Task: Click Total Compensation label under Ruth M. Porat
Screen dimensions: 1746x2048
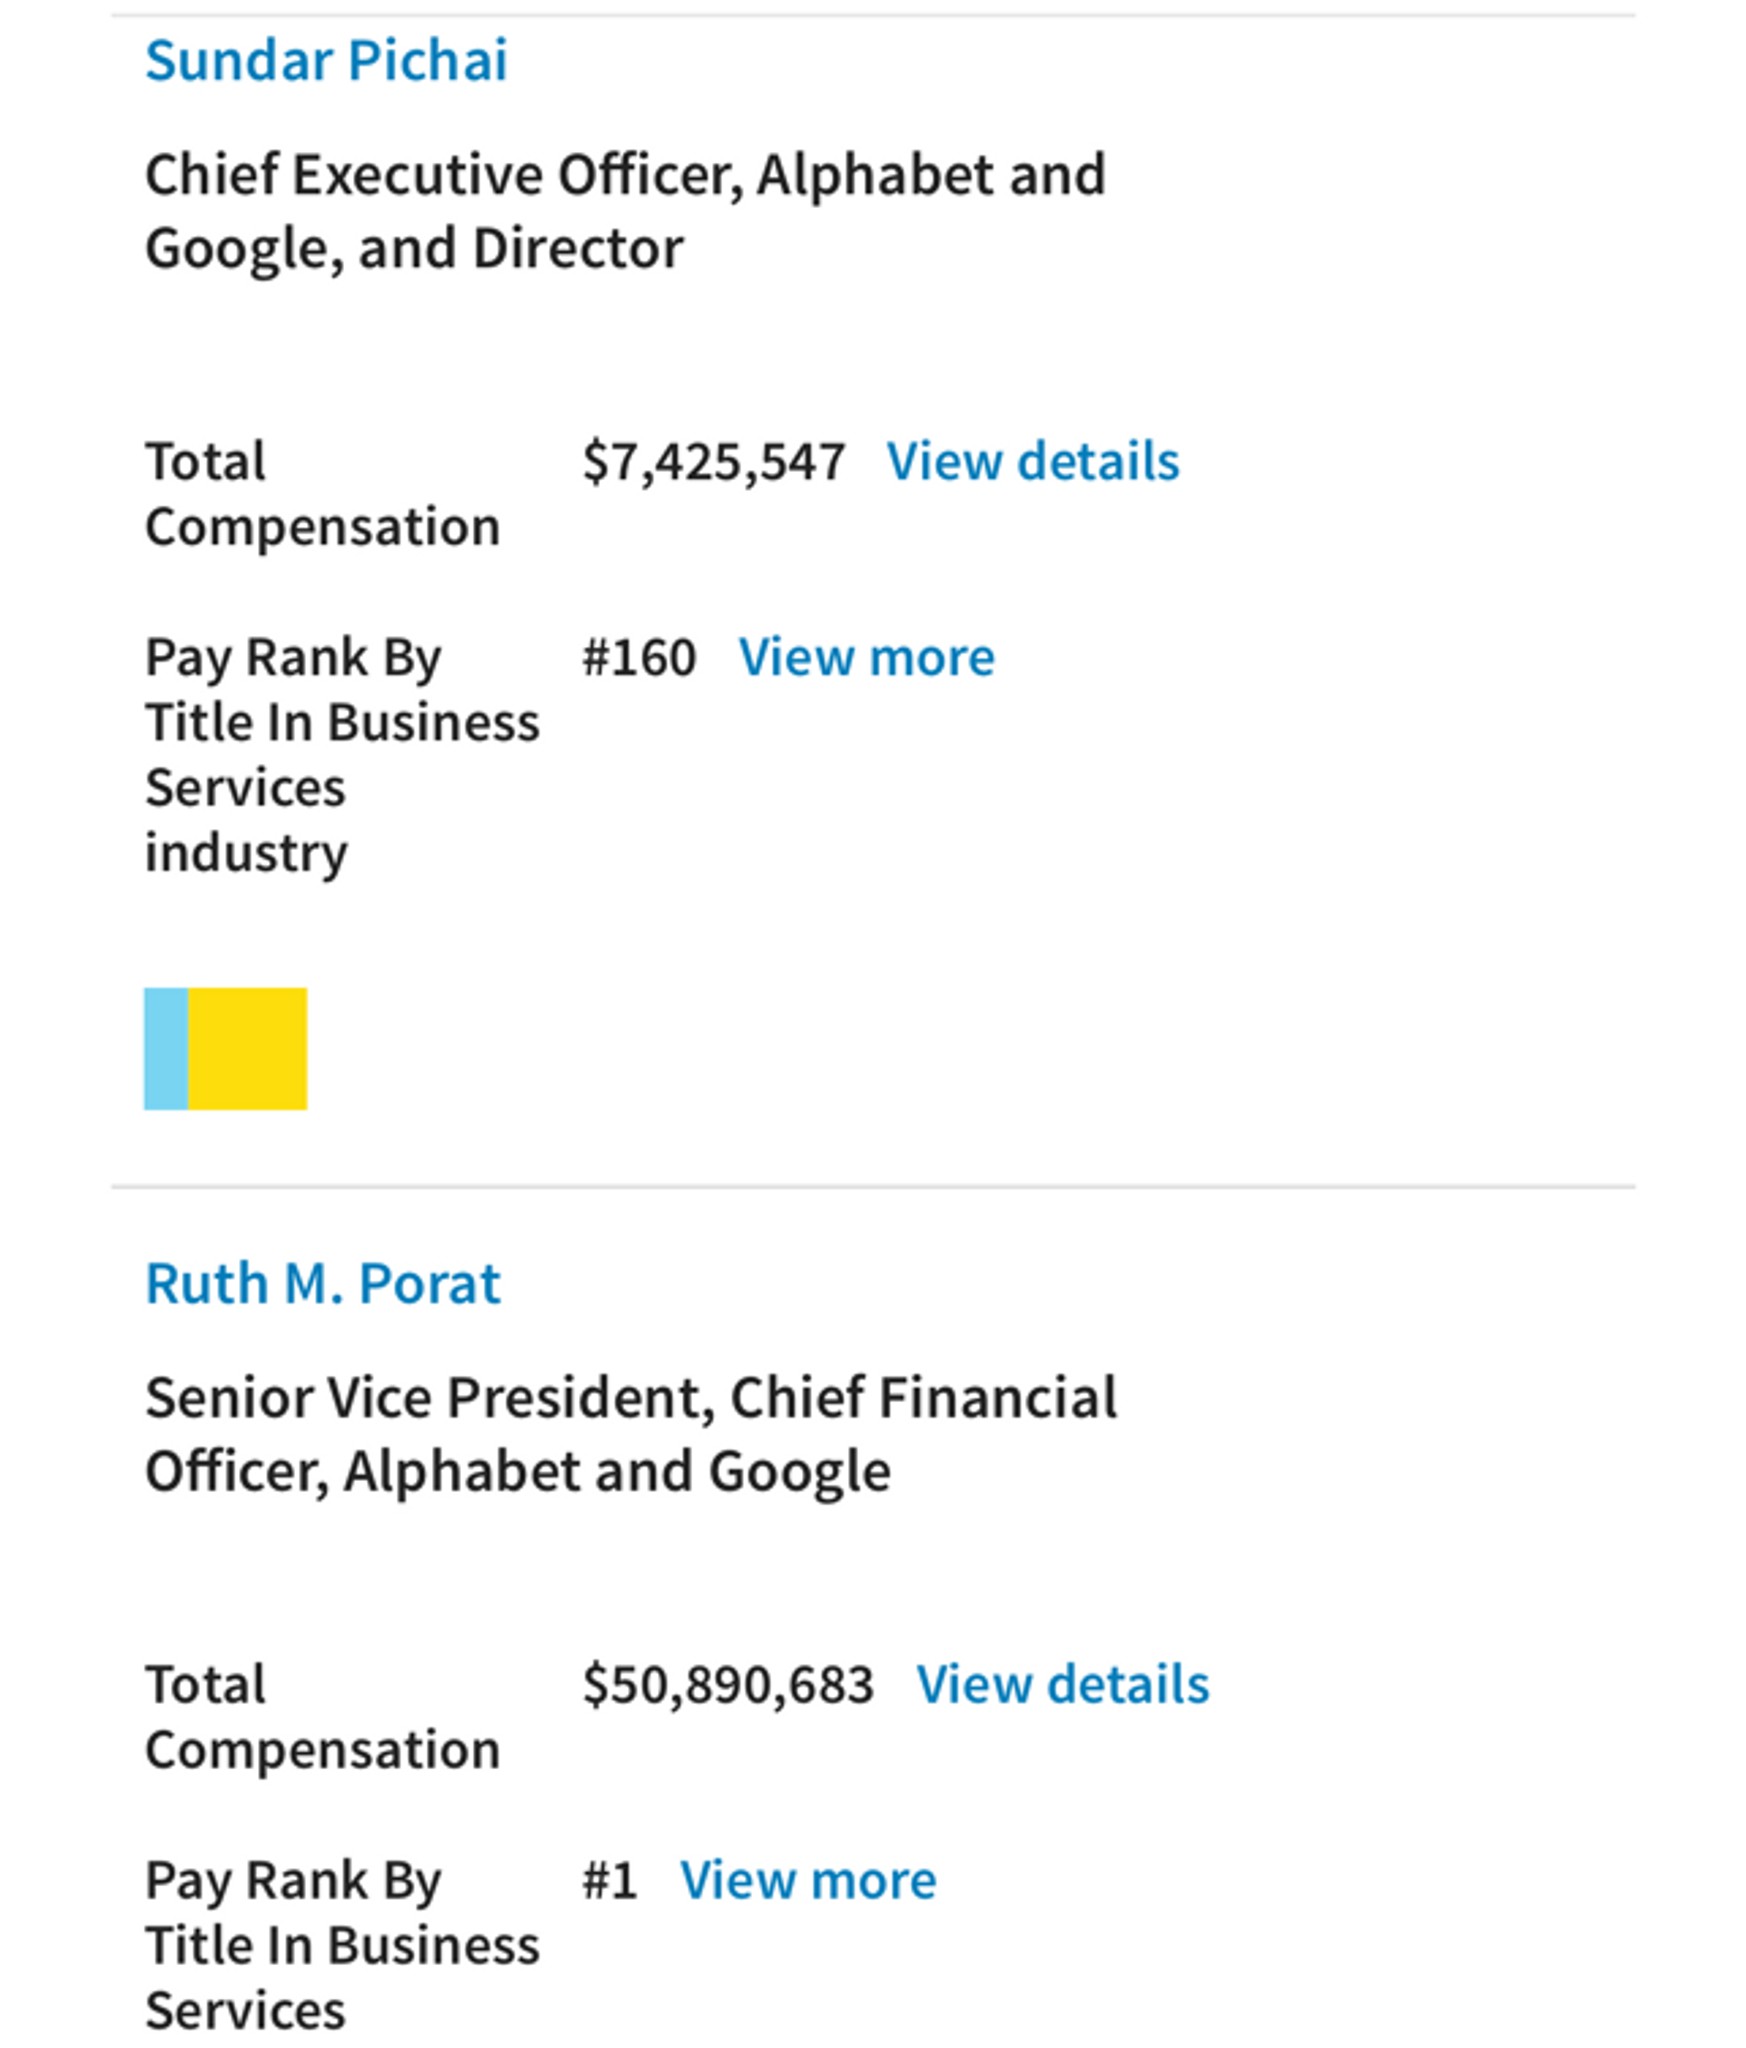Action: pyautogui.click(x=322, y=1717)
